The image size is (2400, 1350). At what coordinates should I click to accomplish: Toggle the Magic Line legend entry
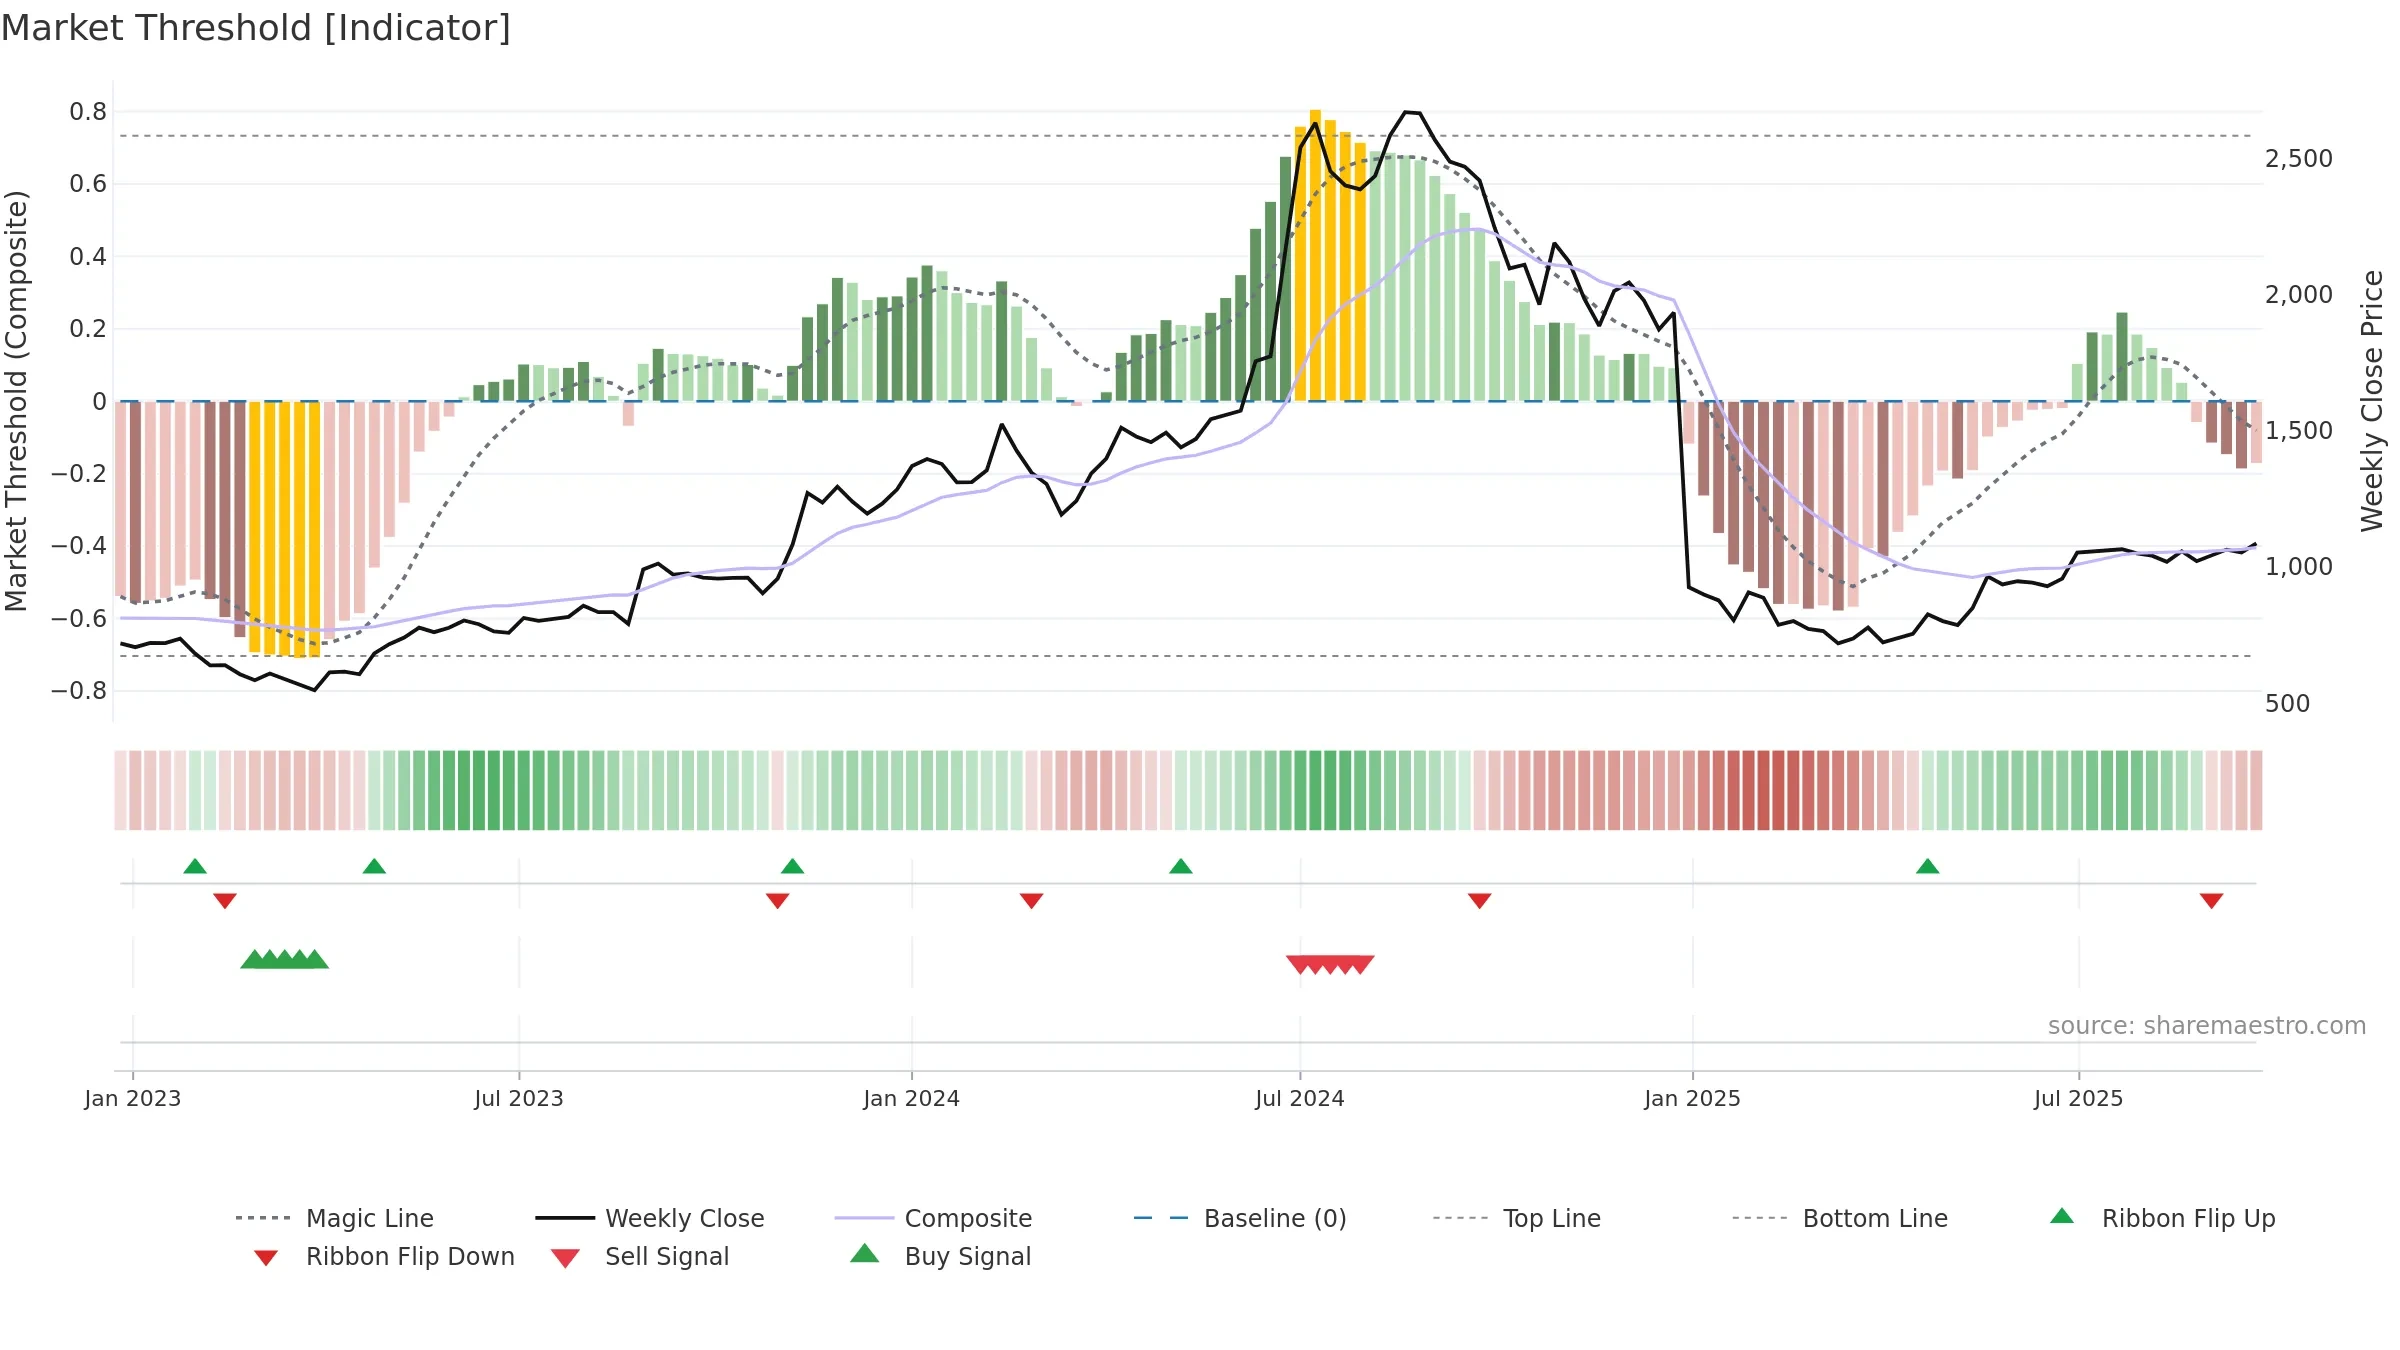click(334, 1218)
